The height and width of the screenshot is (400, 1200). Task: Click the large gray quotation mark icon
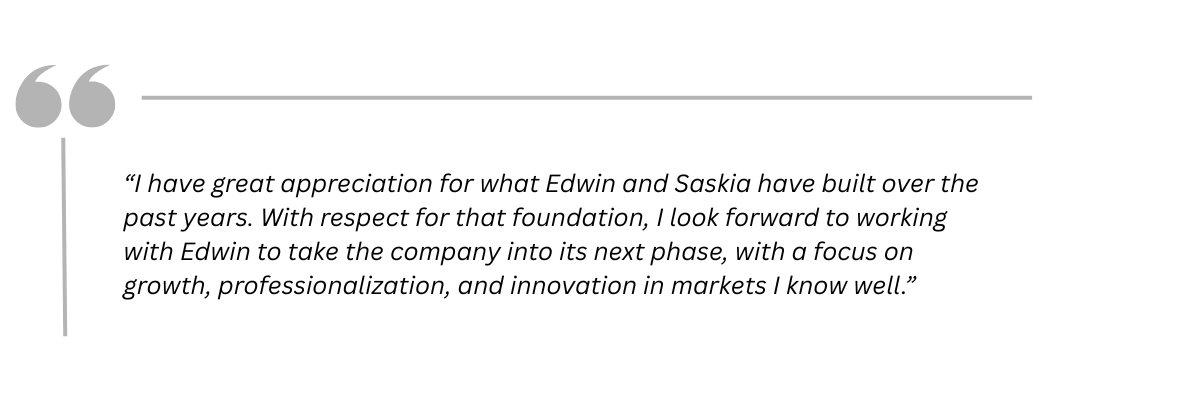(65, 97)
